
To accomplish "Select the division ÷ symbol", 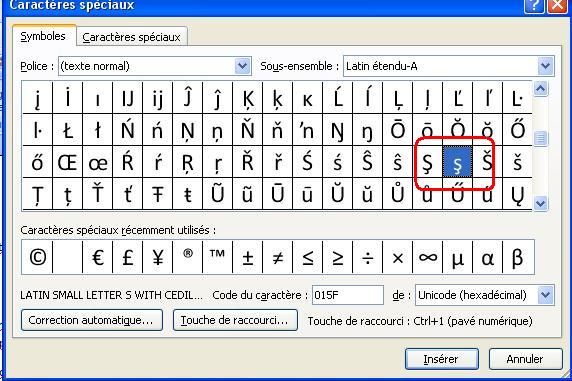I will pyautogui.click(x=367, y=258).
